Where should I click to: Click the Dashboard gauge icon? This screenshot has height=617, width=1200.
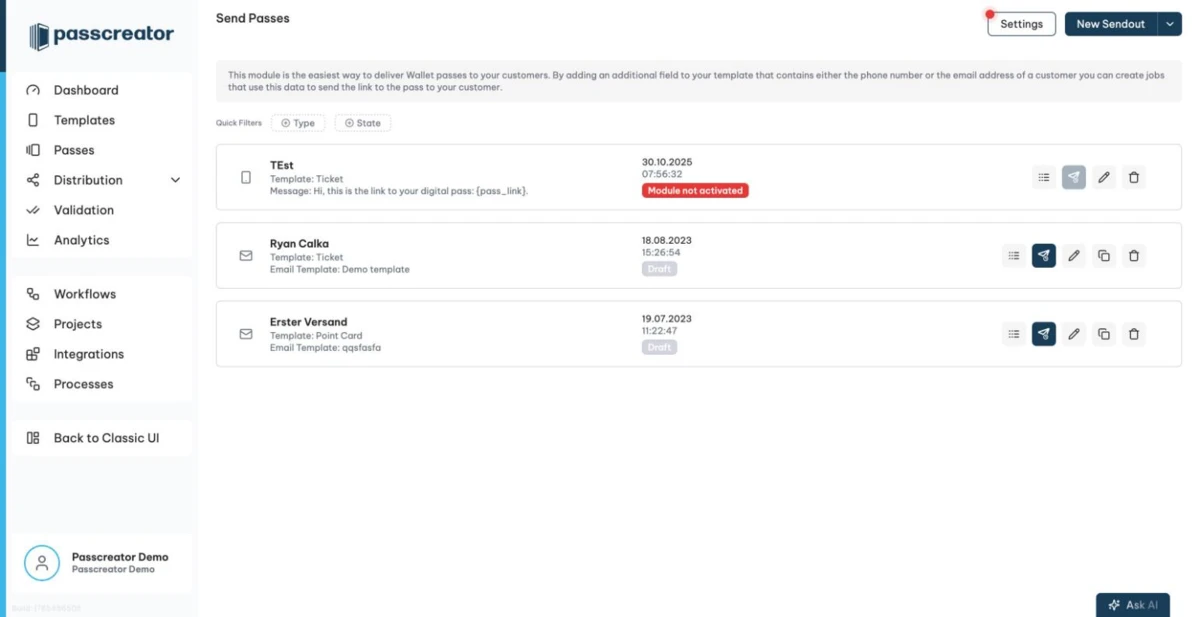[x=33, y=90]
